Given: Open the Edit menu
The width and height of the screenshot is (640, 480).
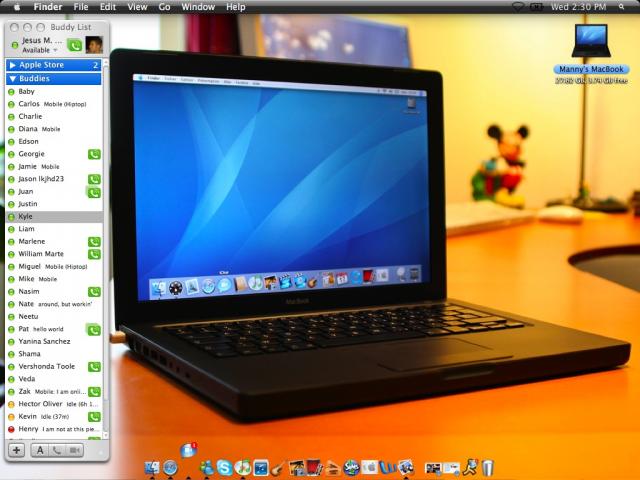Looking at the screenshot, I should tap(108, 7).
